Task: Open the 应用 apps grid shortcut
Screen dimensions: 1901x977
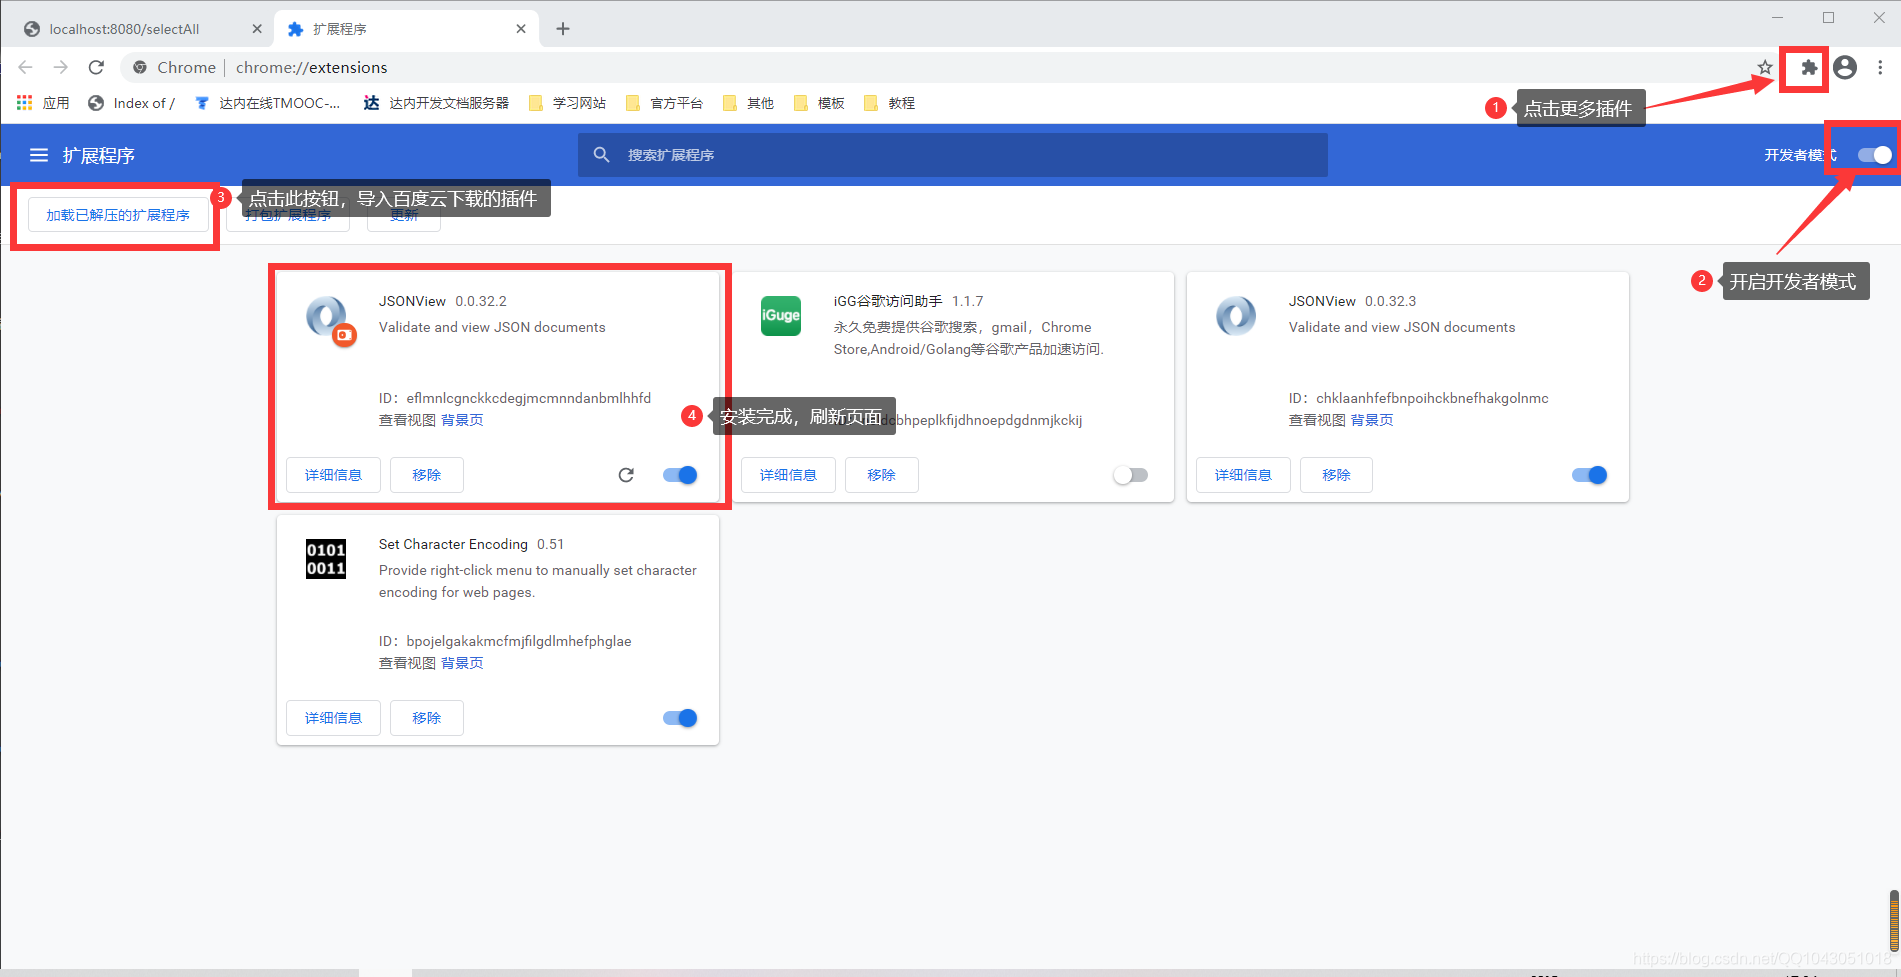Action: [43, 103]
